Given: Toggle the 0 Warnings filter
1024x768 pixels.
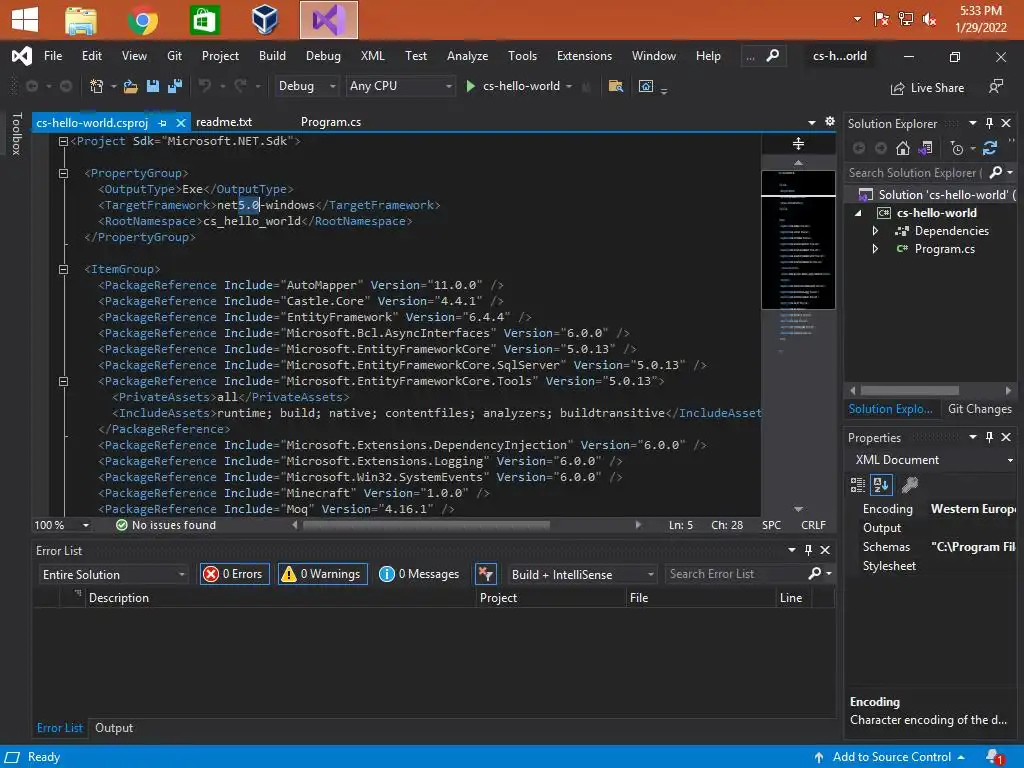Looking at the screenshot, I should coord(323,574).
